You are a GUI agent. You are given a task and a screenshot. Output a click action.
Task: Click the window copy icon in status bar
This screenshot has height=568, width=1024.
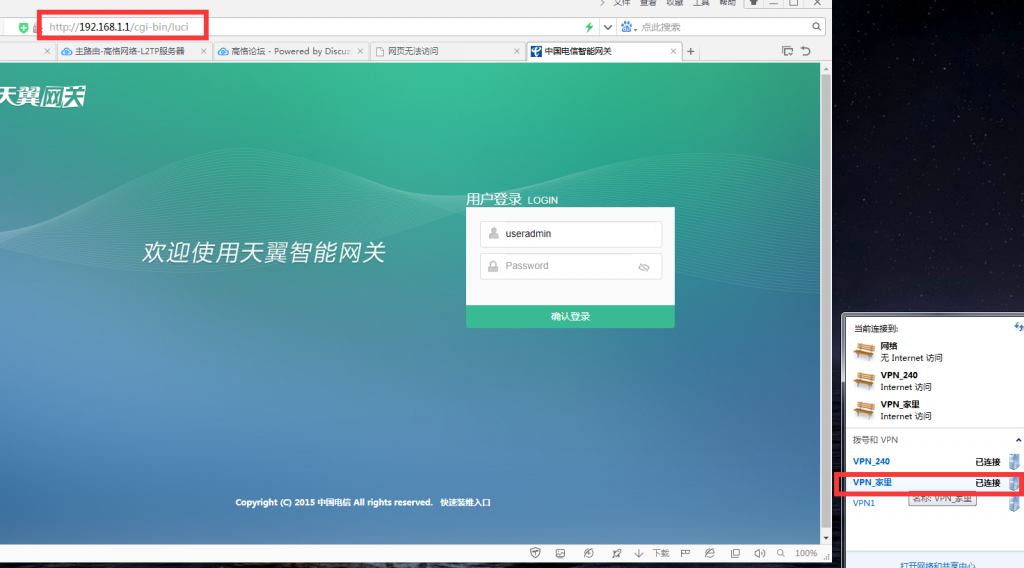(x=735, y=553)
